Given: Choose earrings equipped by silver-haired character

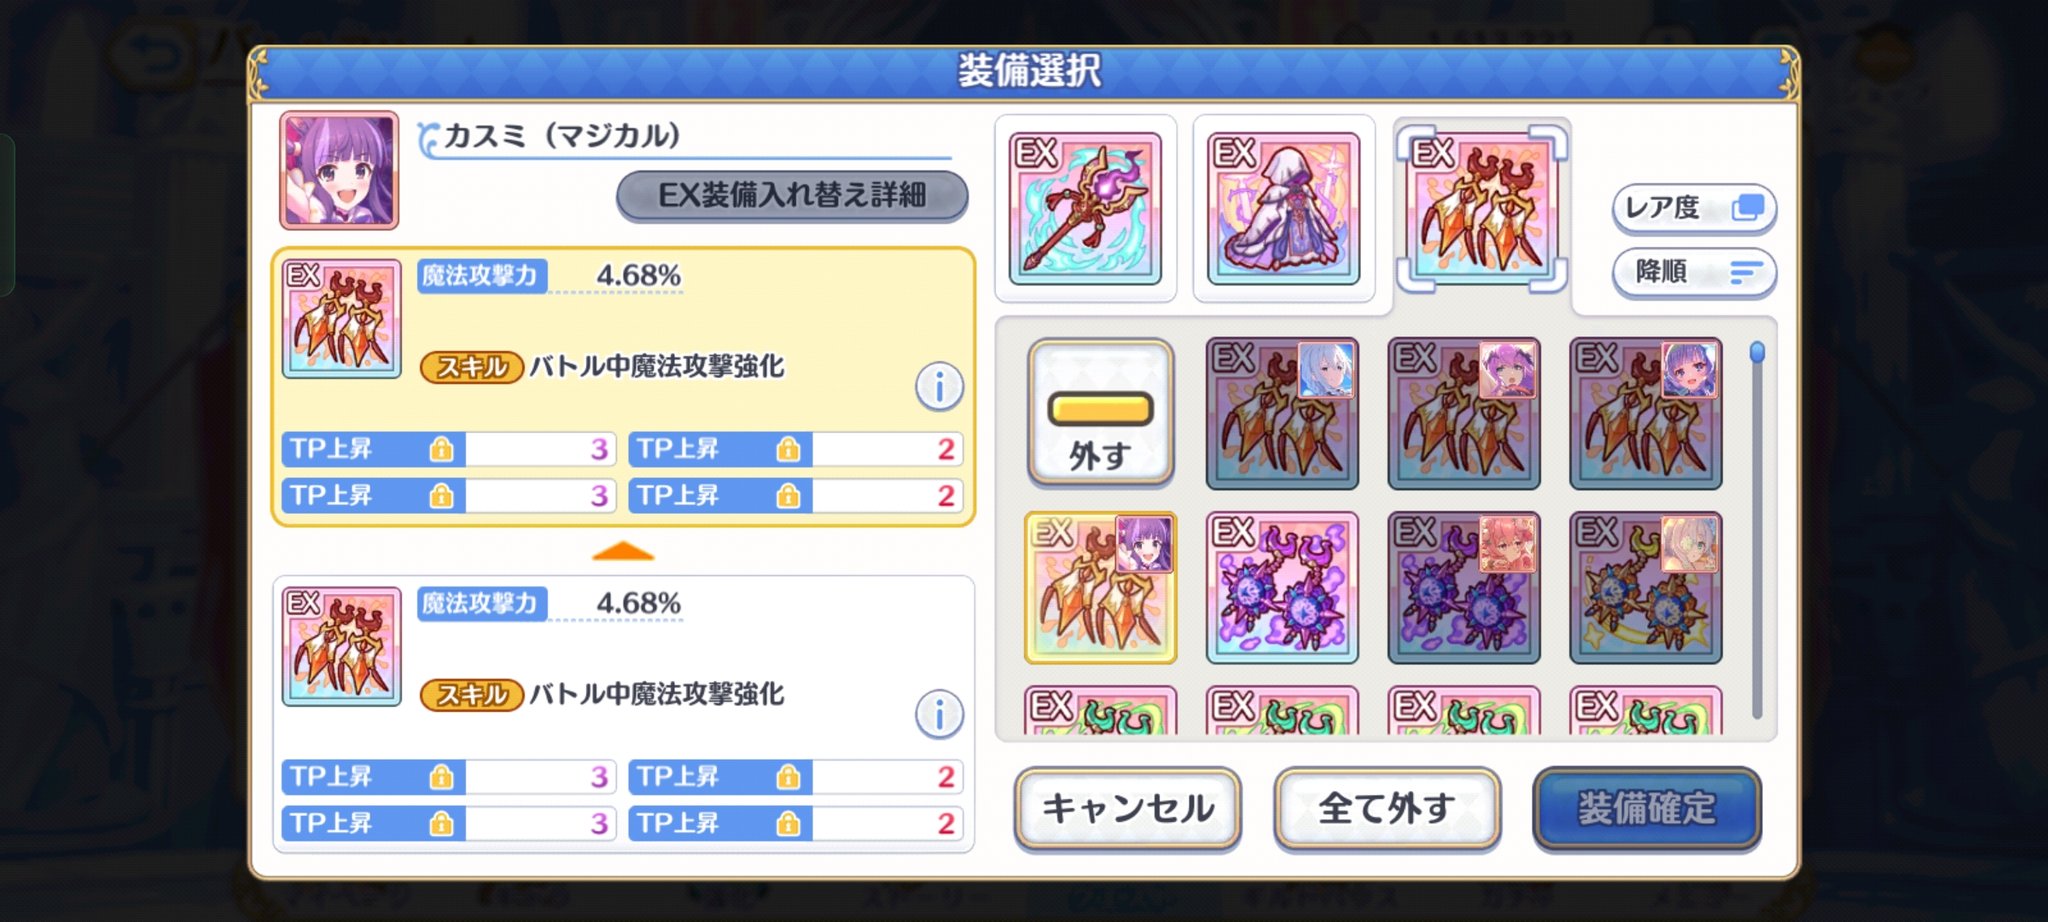Looking at the screenshot, I should click(x=1282, y=413).
